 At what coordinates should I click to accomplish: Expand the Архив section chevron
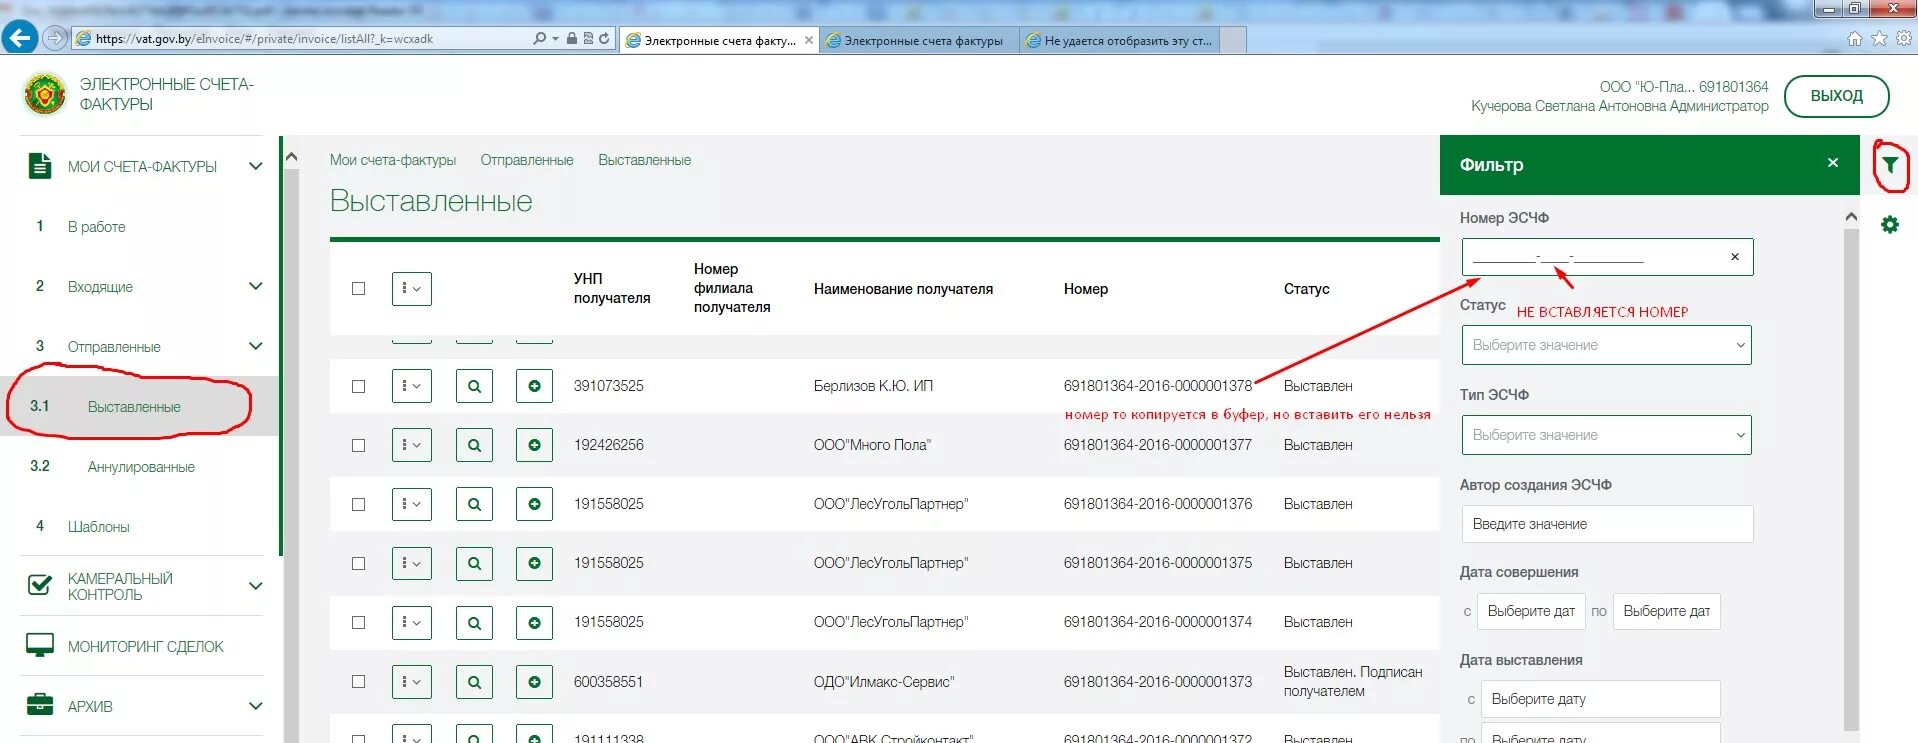coord(256,706)
